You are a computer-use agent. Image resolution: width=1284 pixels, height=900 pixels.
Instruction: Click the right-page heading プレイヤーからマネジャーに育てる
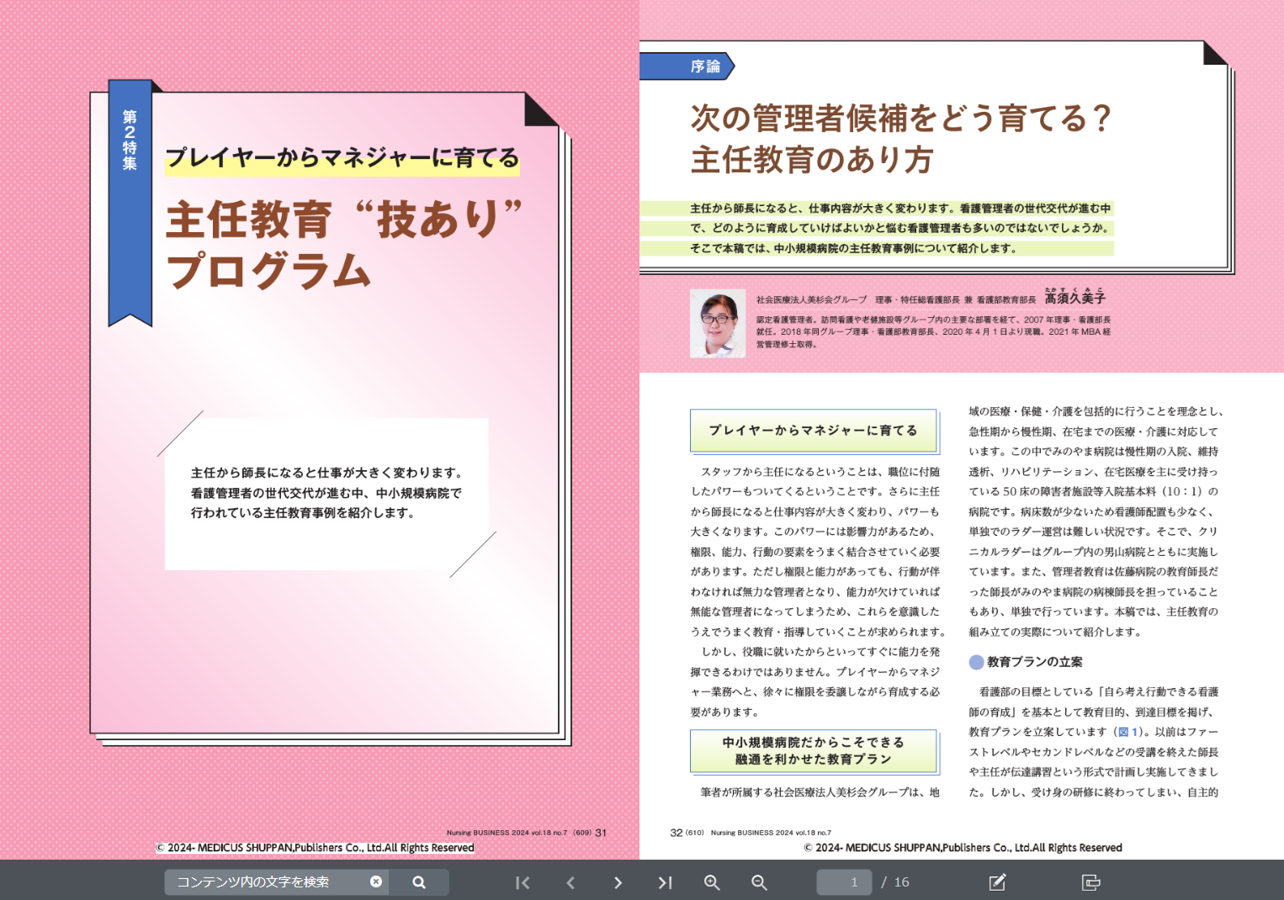tap(813, 430)
